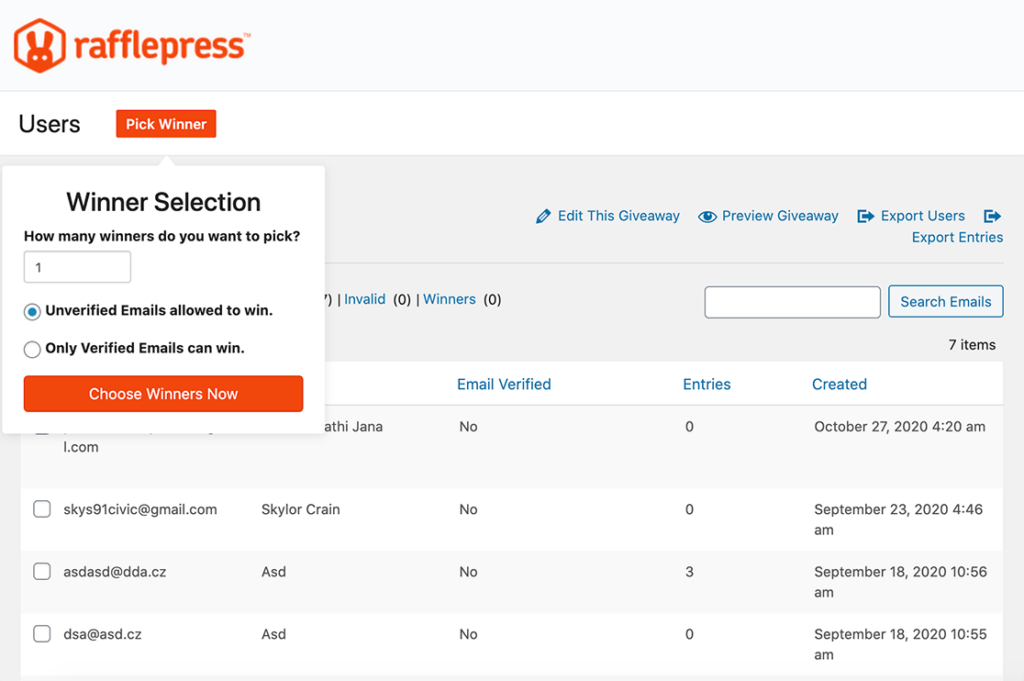Click the Search Emails button
Viewport: 1024px width, 681px height.
click(x=945, y=301)
